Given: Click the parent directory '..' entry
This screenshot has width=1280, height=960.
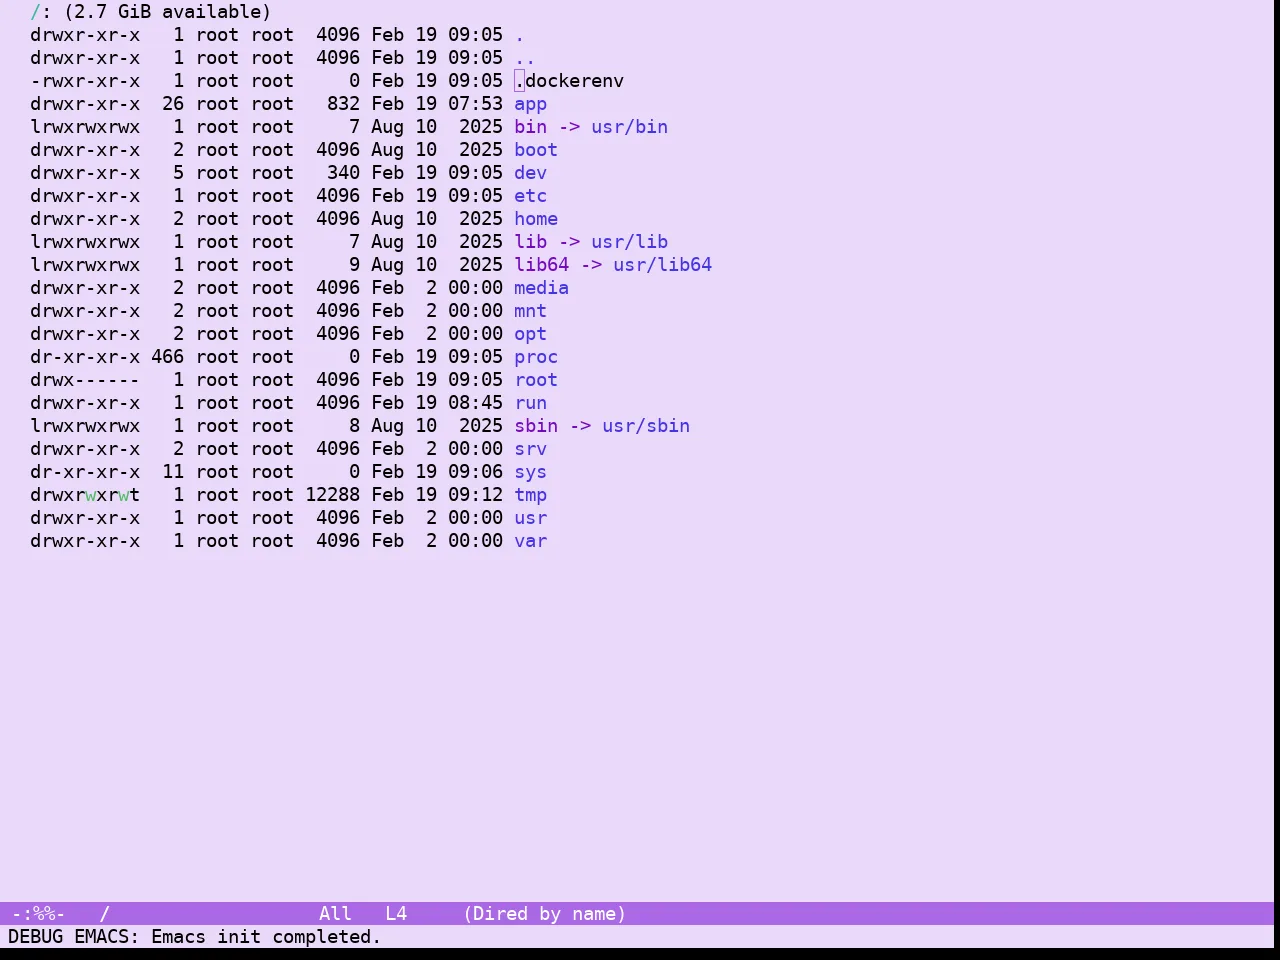Looking at the screenshot, I should point(525,58).
